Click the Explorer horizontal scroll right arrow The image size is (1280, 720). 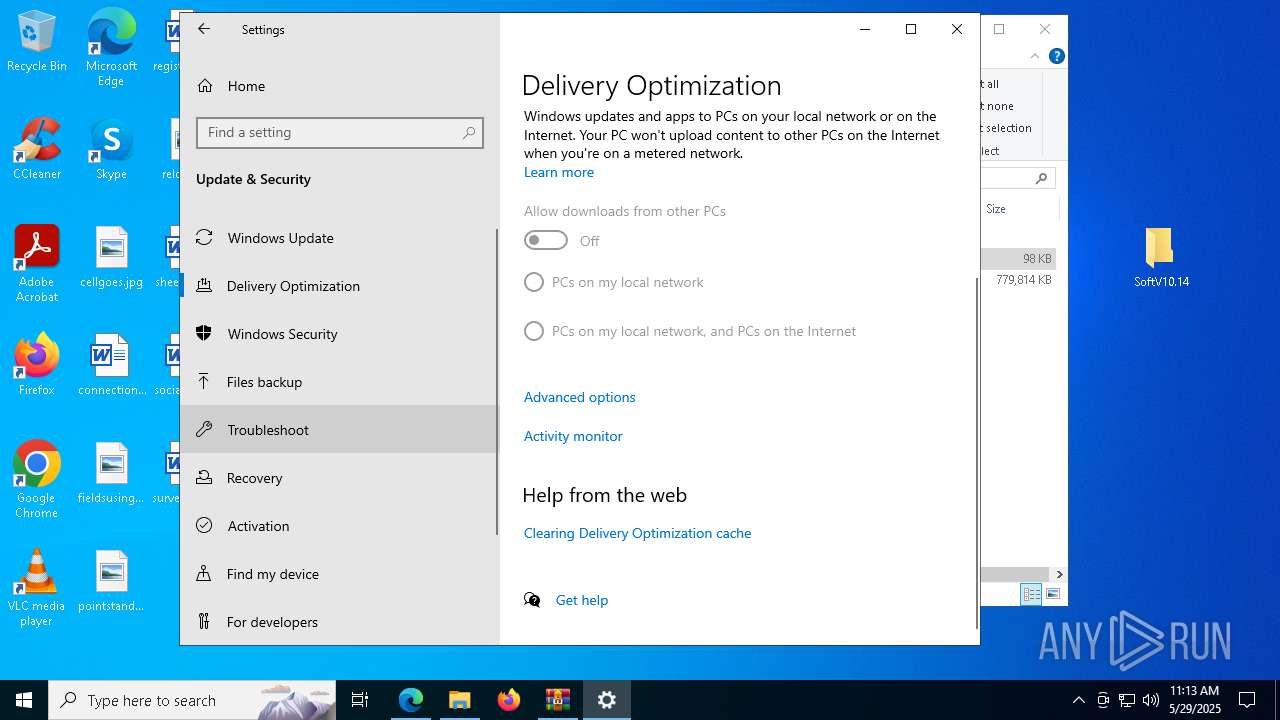click(1059, 574)
